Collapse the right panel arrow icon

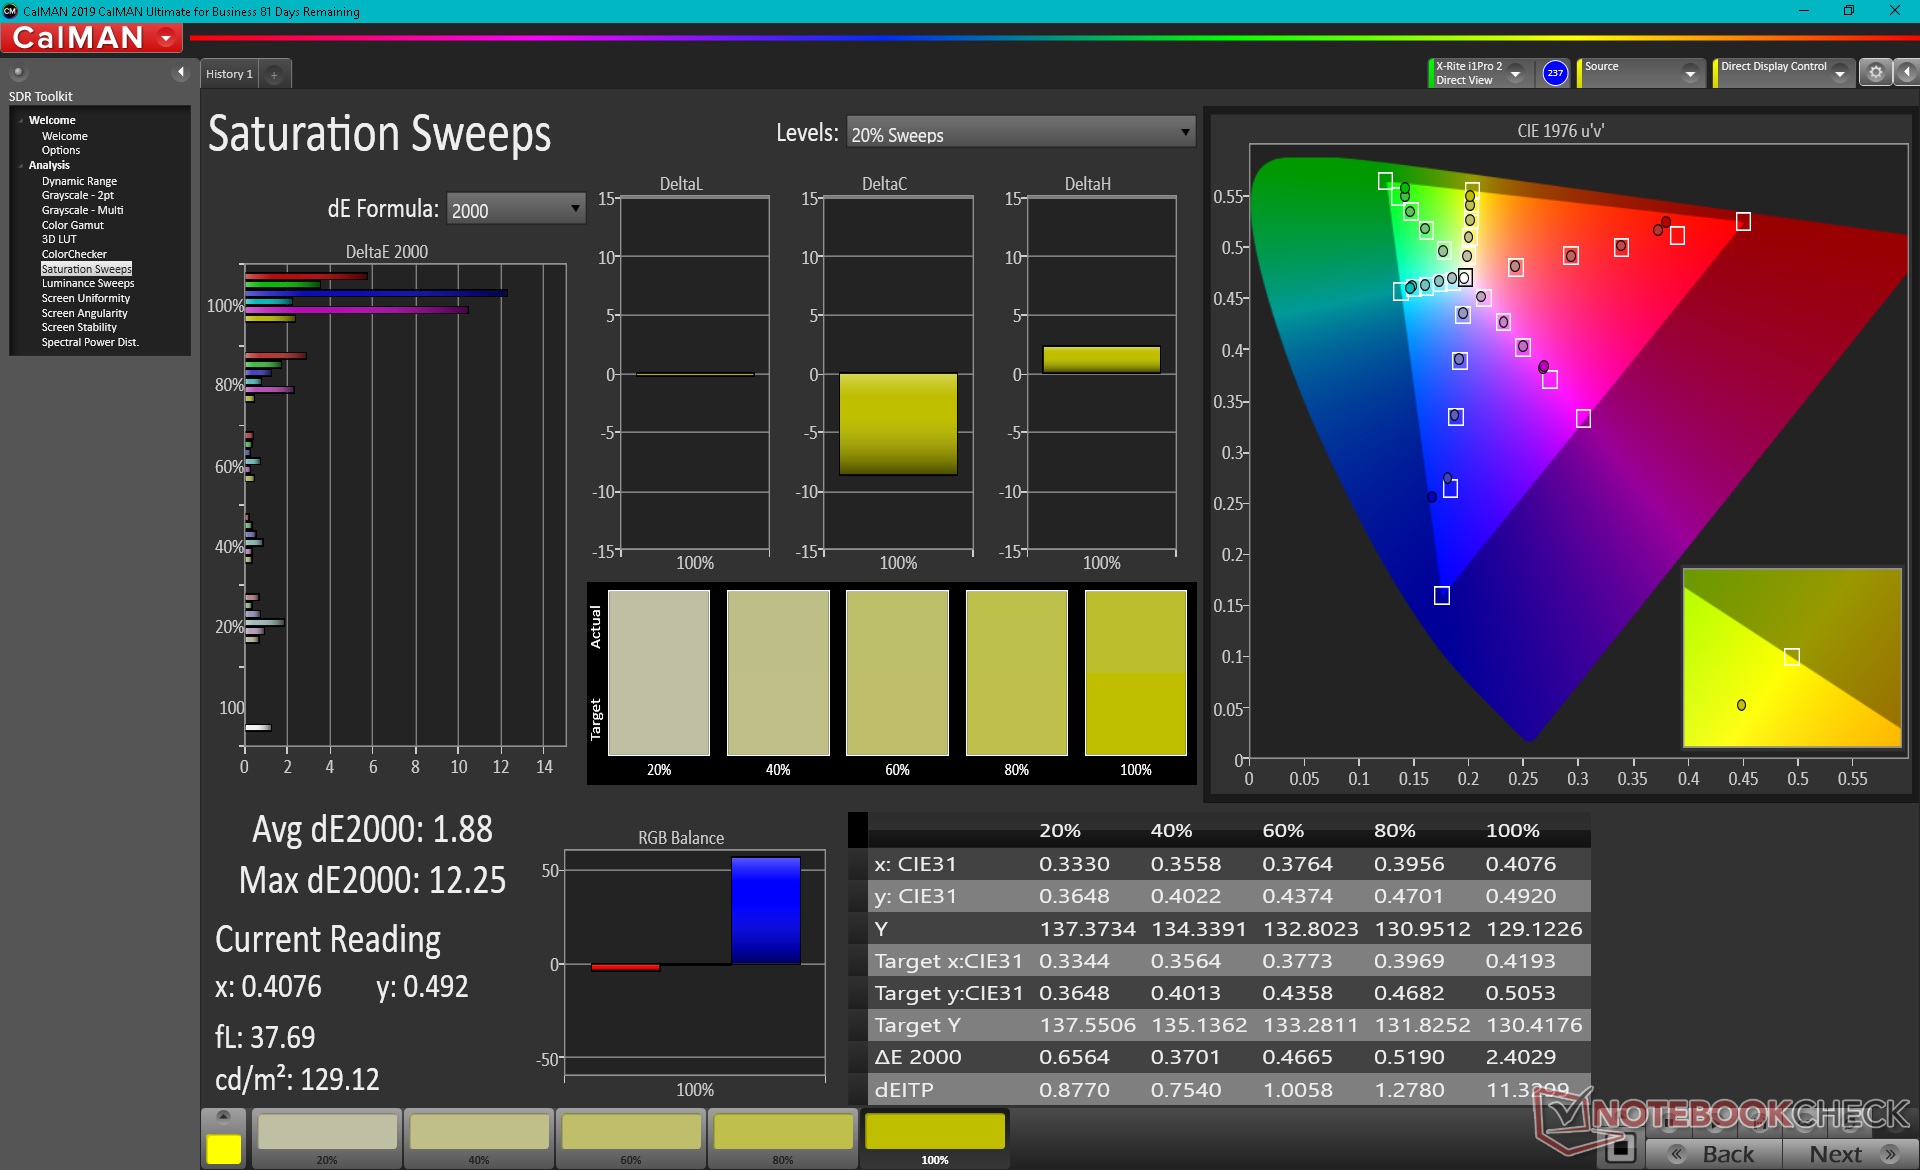[1907, 73]
